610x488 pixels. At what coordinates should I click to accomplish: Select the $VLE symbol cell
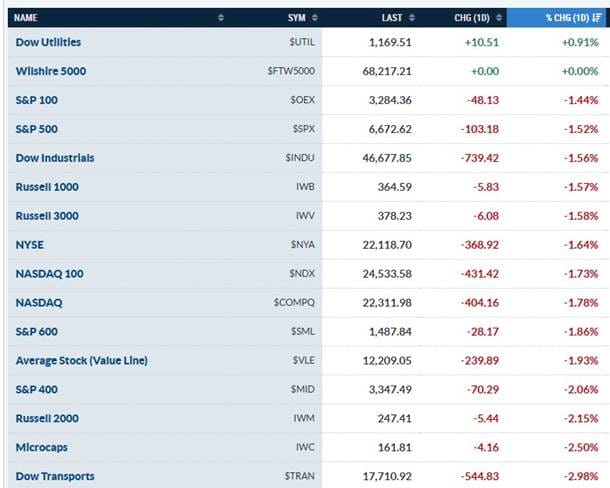304,360
